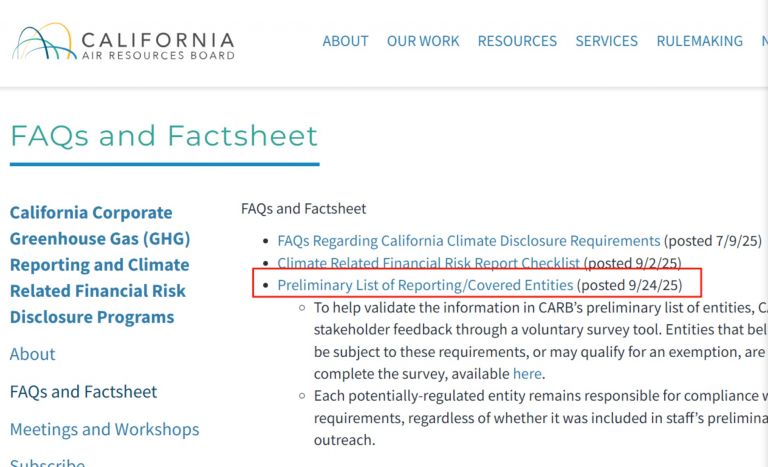This screenshot has height=467, width=768.
Task: Go to the sidebar About page
Action: (x=33, y=354)
